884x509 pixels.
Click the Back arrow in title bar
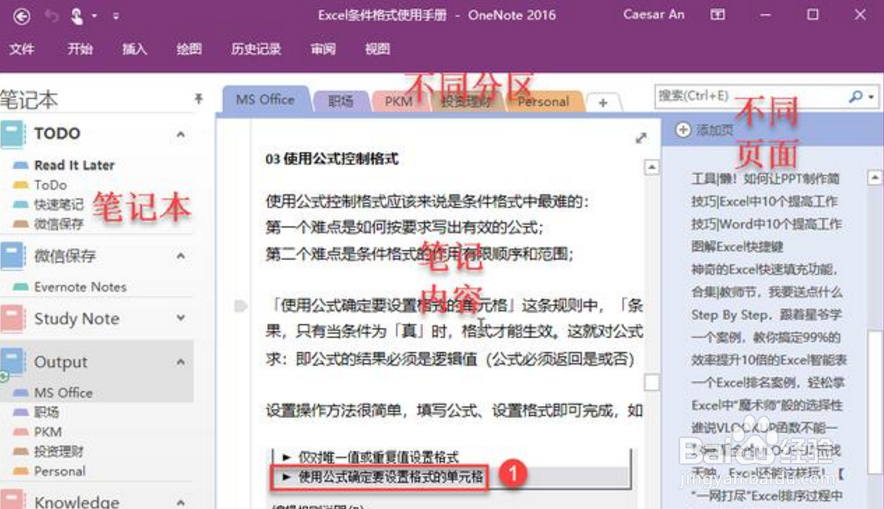21,16
